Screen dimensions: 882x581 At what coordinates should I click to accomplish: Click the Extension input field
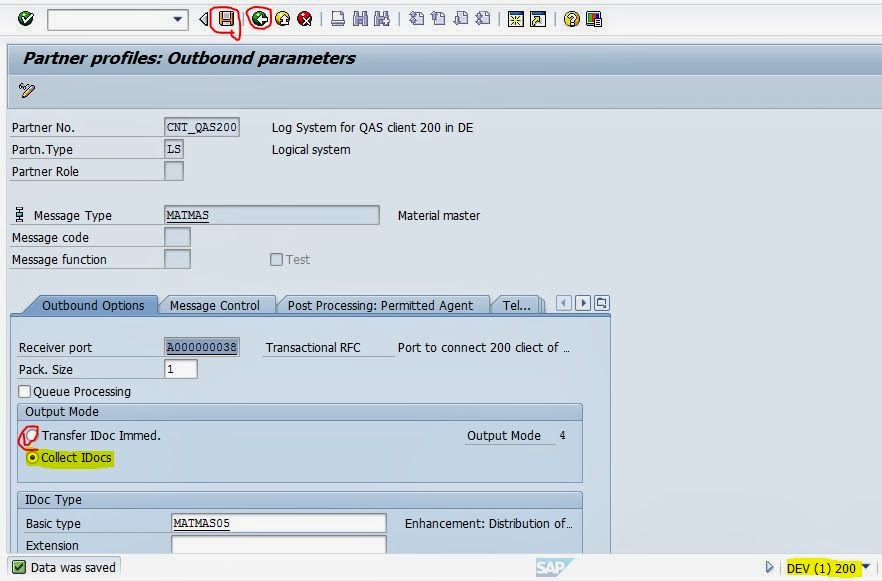[279, 544]
